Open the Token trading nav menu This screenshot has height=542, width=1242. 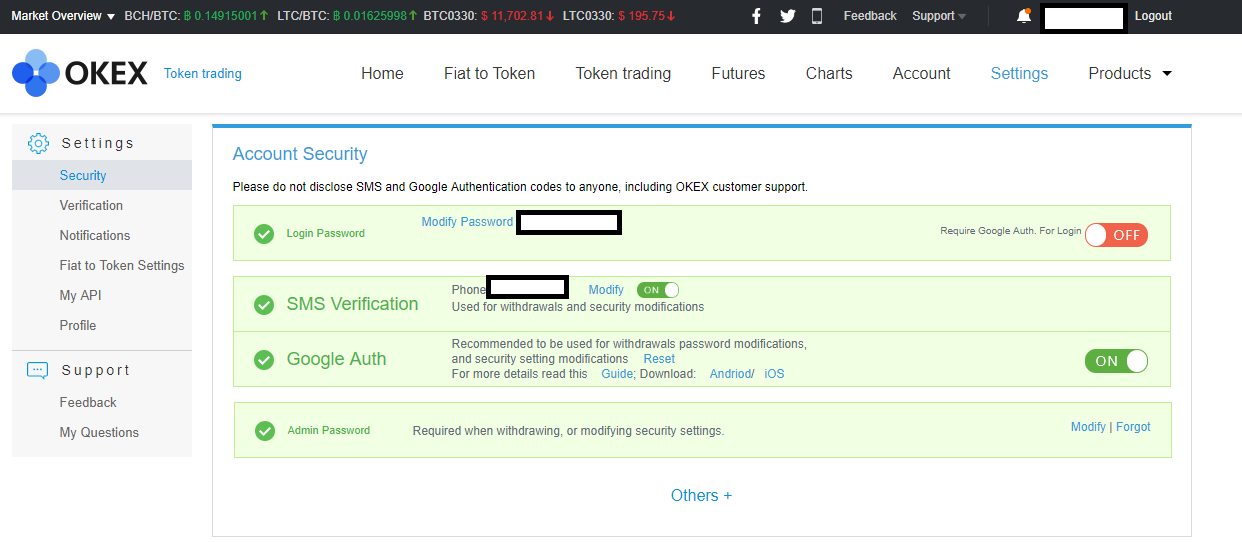click(x=623, y=73)
